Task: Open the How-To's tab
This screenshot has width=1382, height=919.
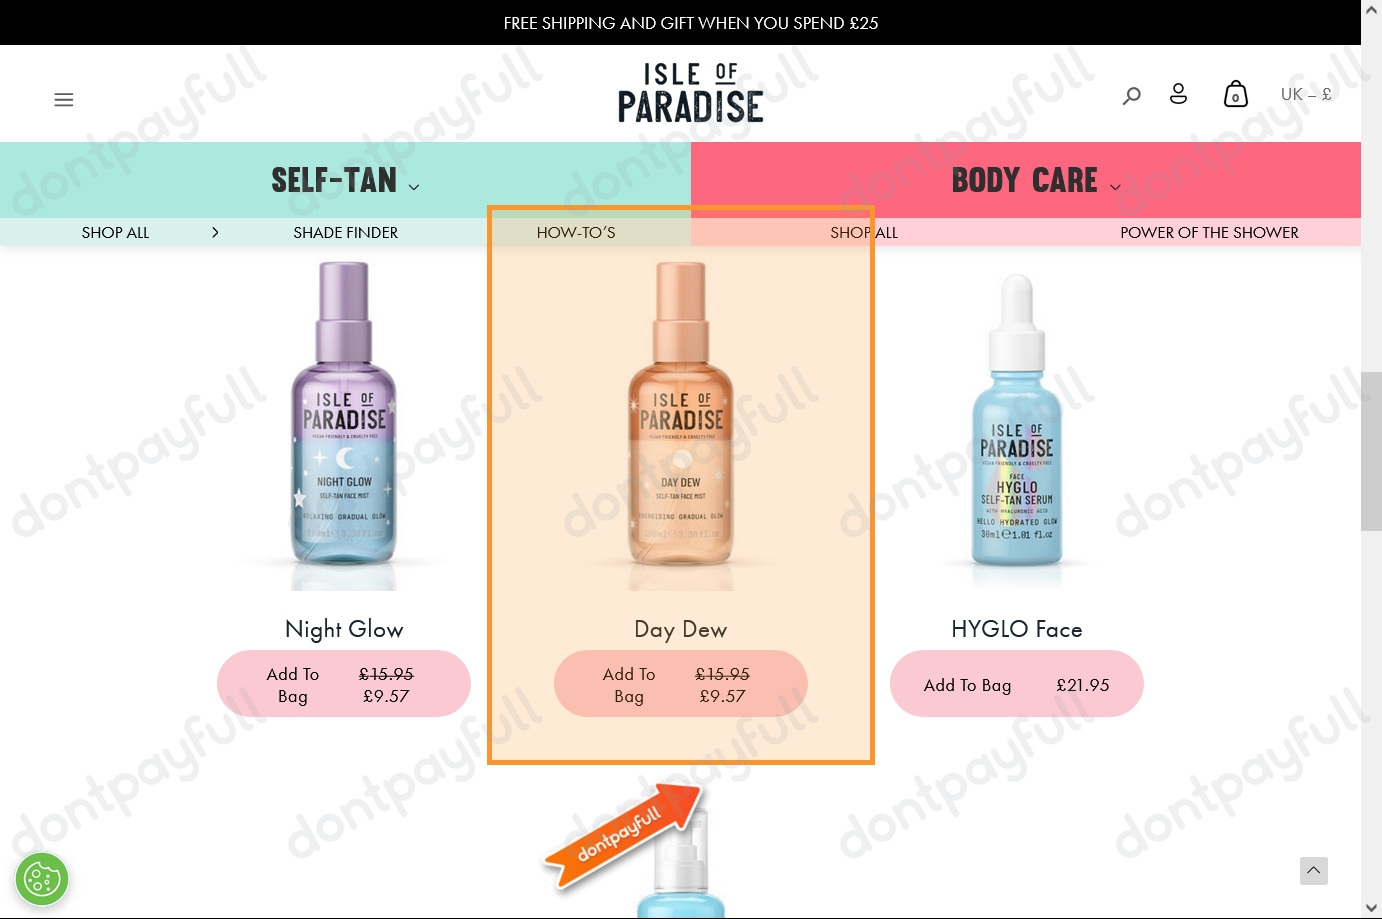Action: pos(576,232)
